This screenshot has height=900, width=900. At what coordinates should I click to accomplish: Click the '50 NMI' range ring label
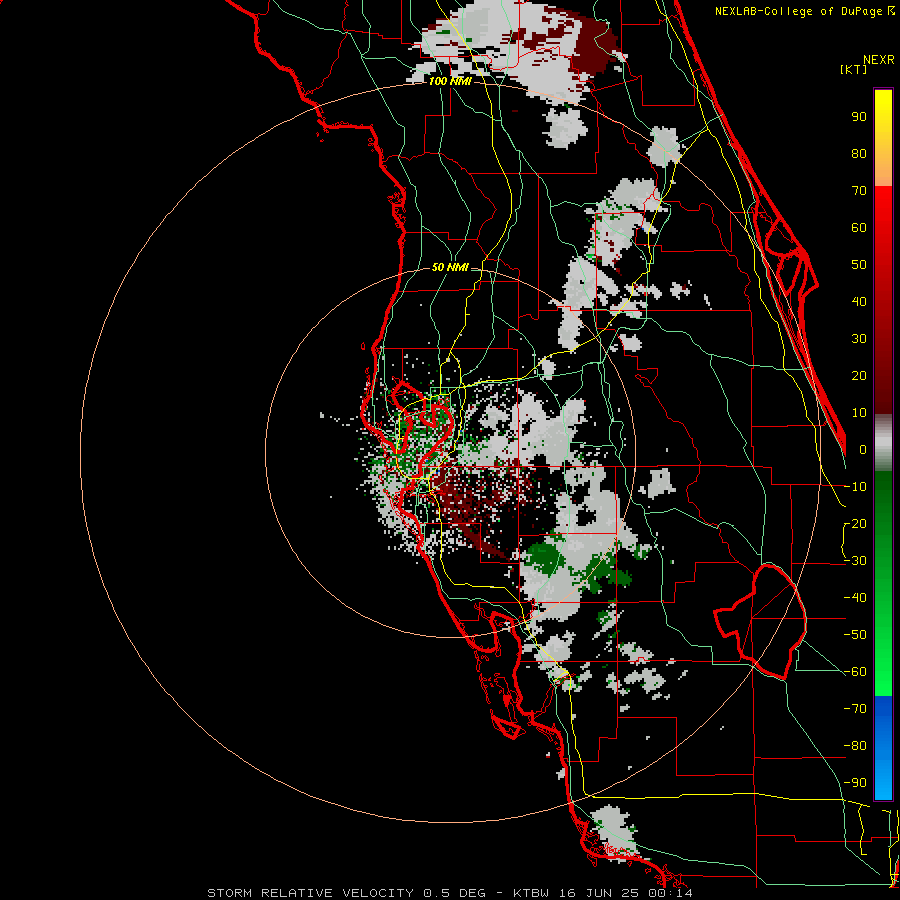(450, 267)
